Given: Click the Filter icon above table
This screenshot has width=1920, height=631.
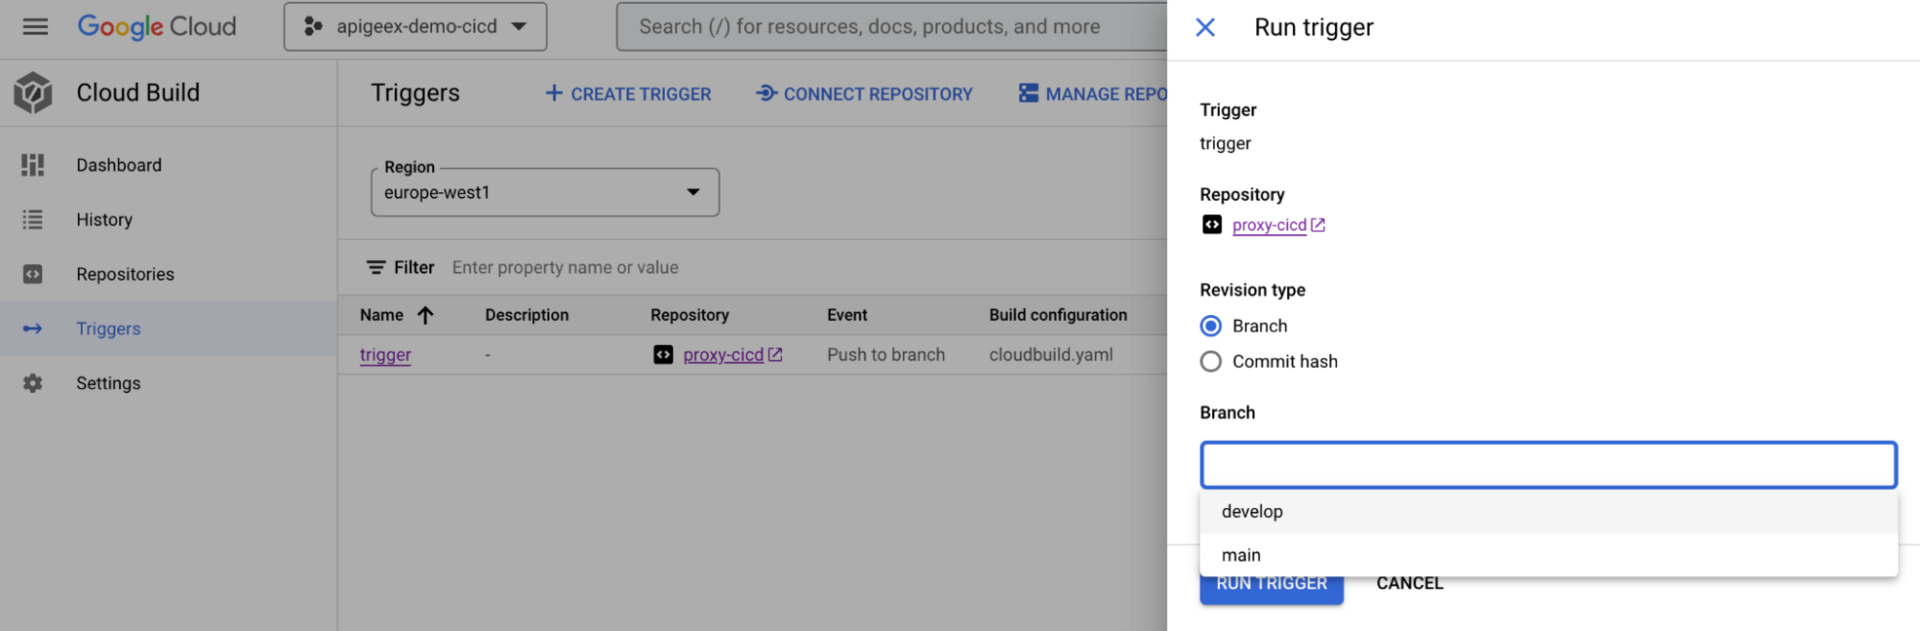Looking at the screenshot, I should point(376,268).
